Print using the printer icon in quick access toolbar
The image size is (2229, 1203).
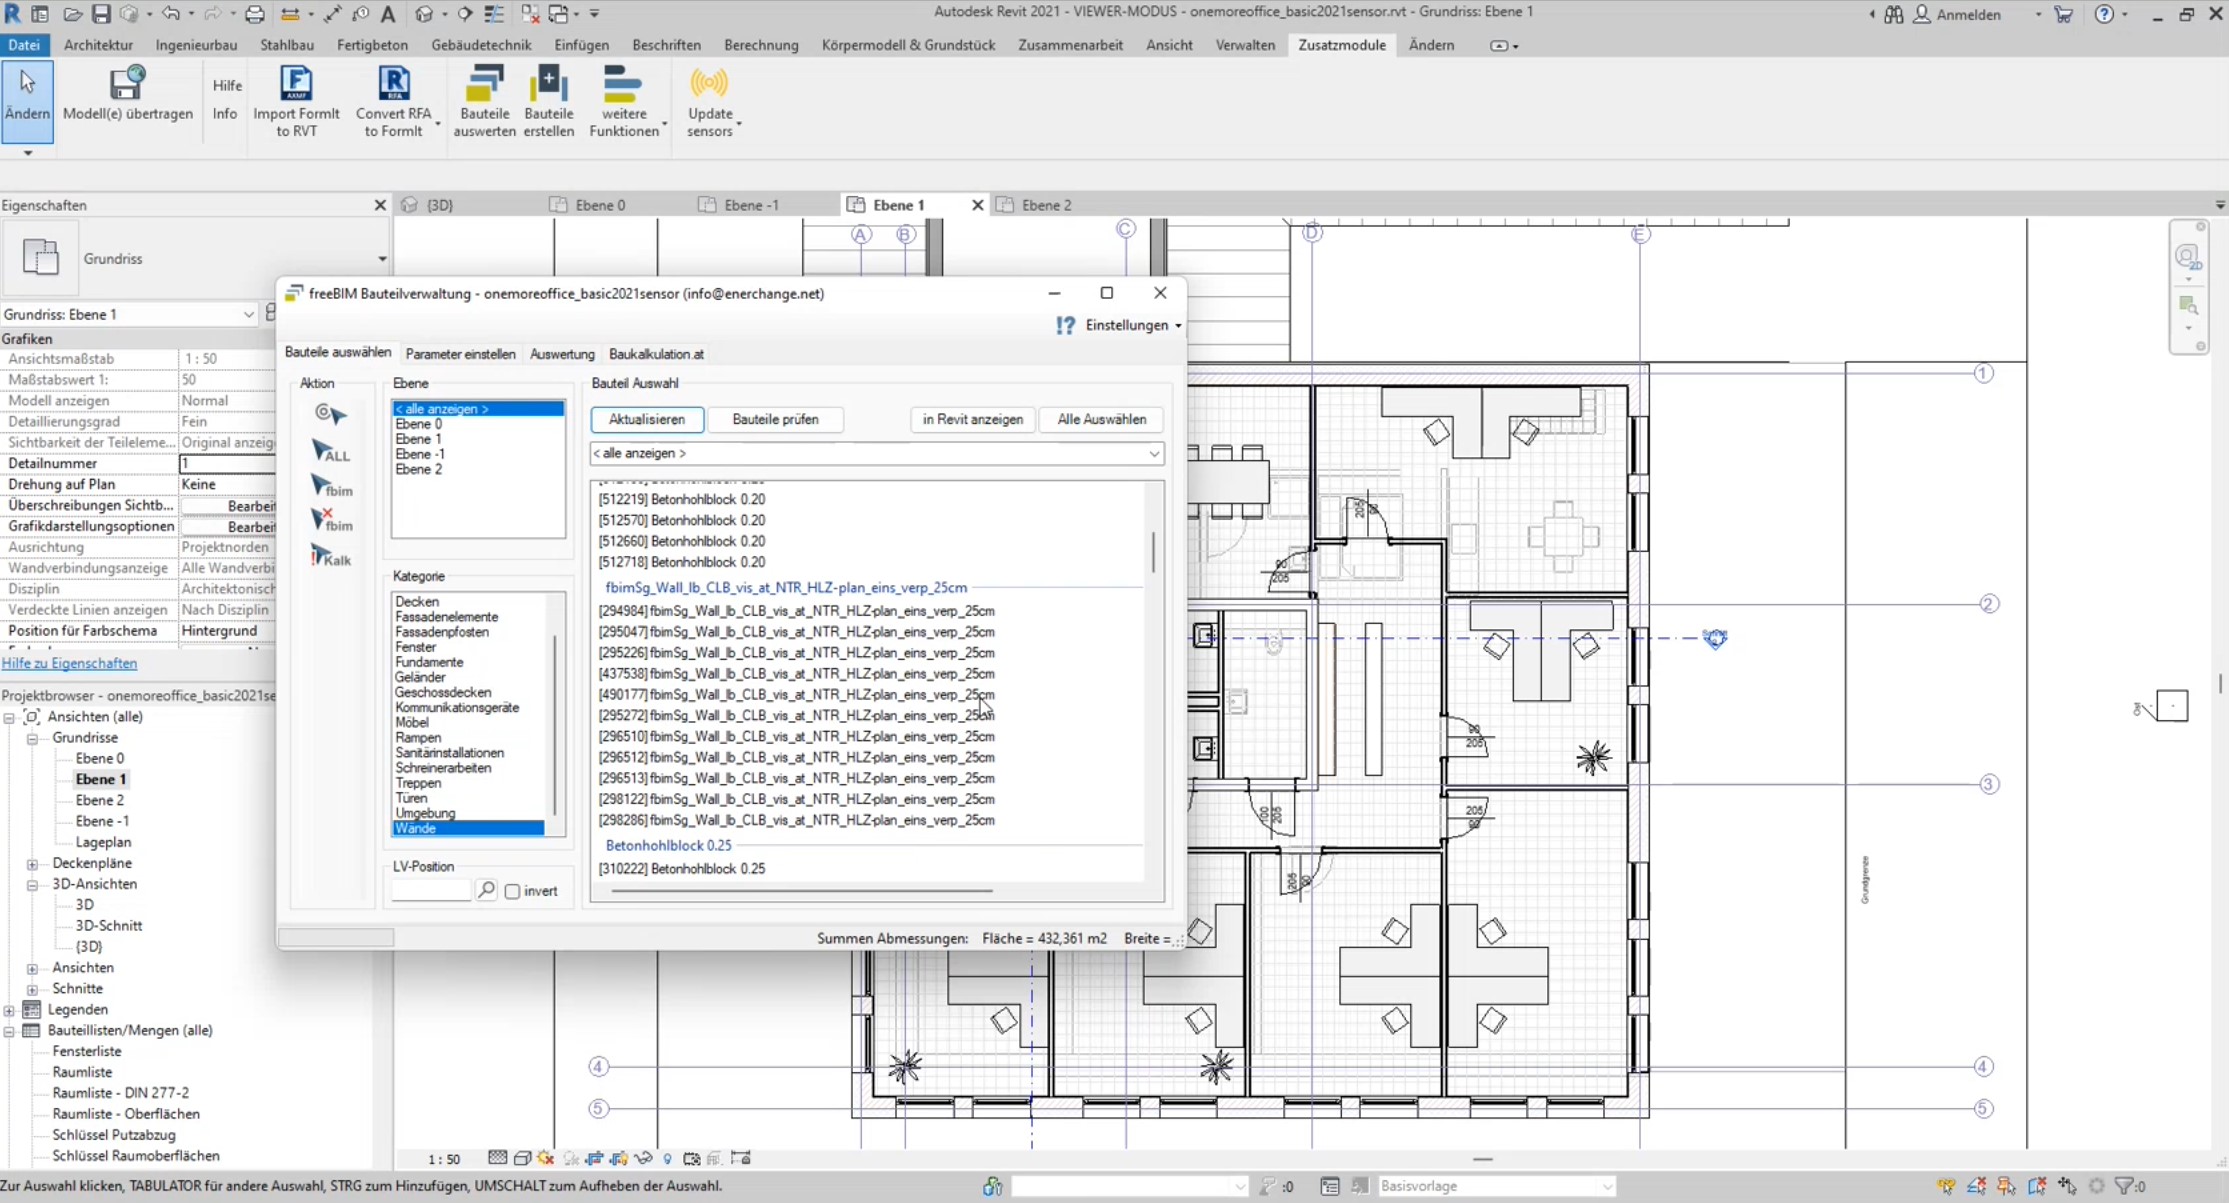(x=255, y=14)
